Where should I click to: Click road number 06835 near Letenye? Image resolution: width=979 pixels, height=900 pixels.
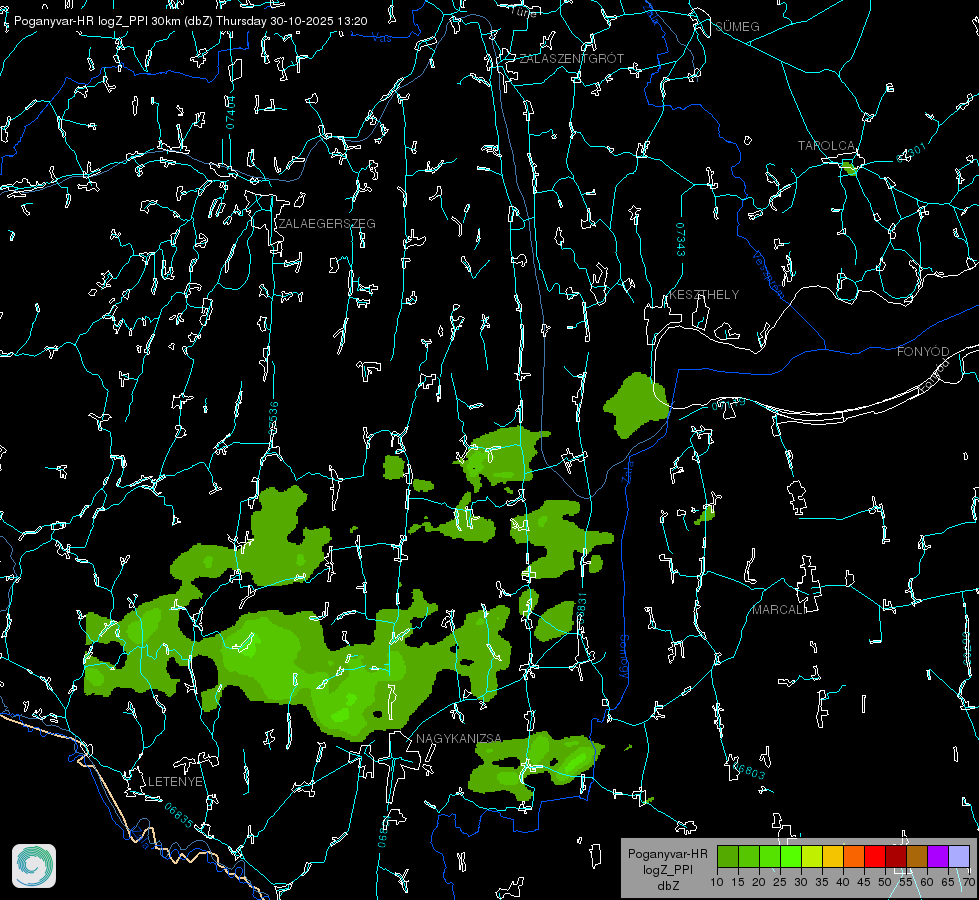(x=179, y=816)
